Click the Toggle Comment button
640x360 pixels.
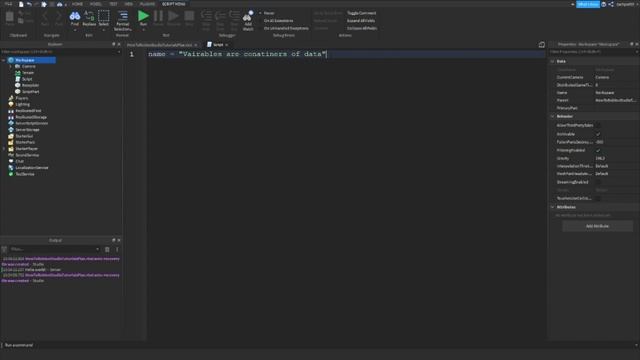pyautogui.click(x=361, y=13)
